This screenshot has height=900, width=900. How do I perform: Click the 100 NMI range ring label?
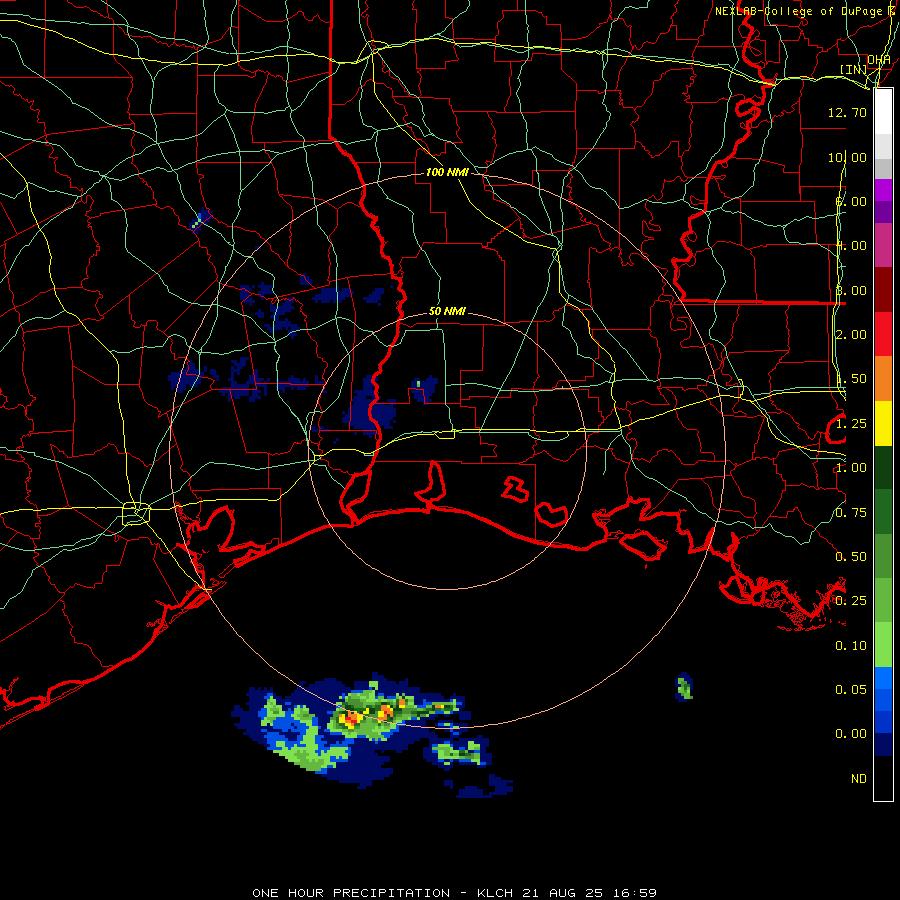pyautogui.click(x=447, y=172)
